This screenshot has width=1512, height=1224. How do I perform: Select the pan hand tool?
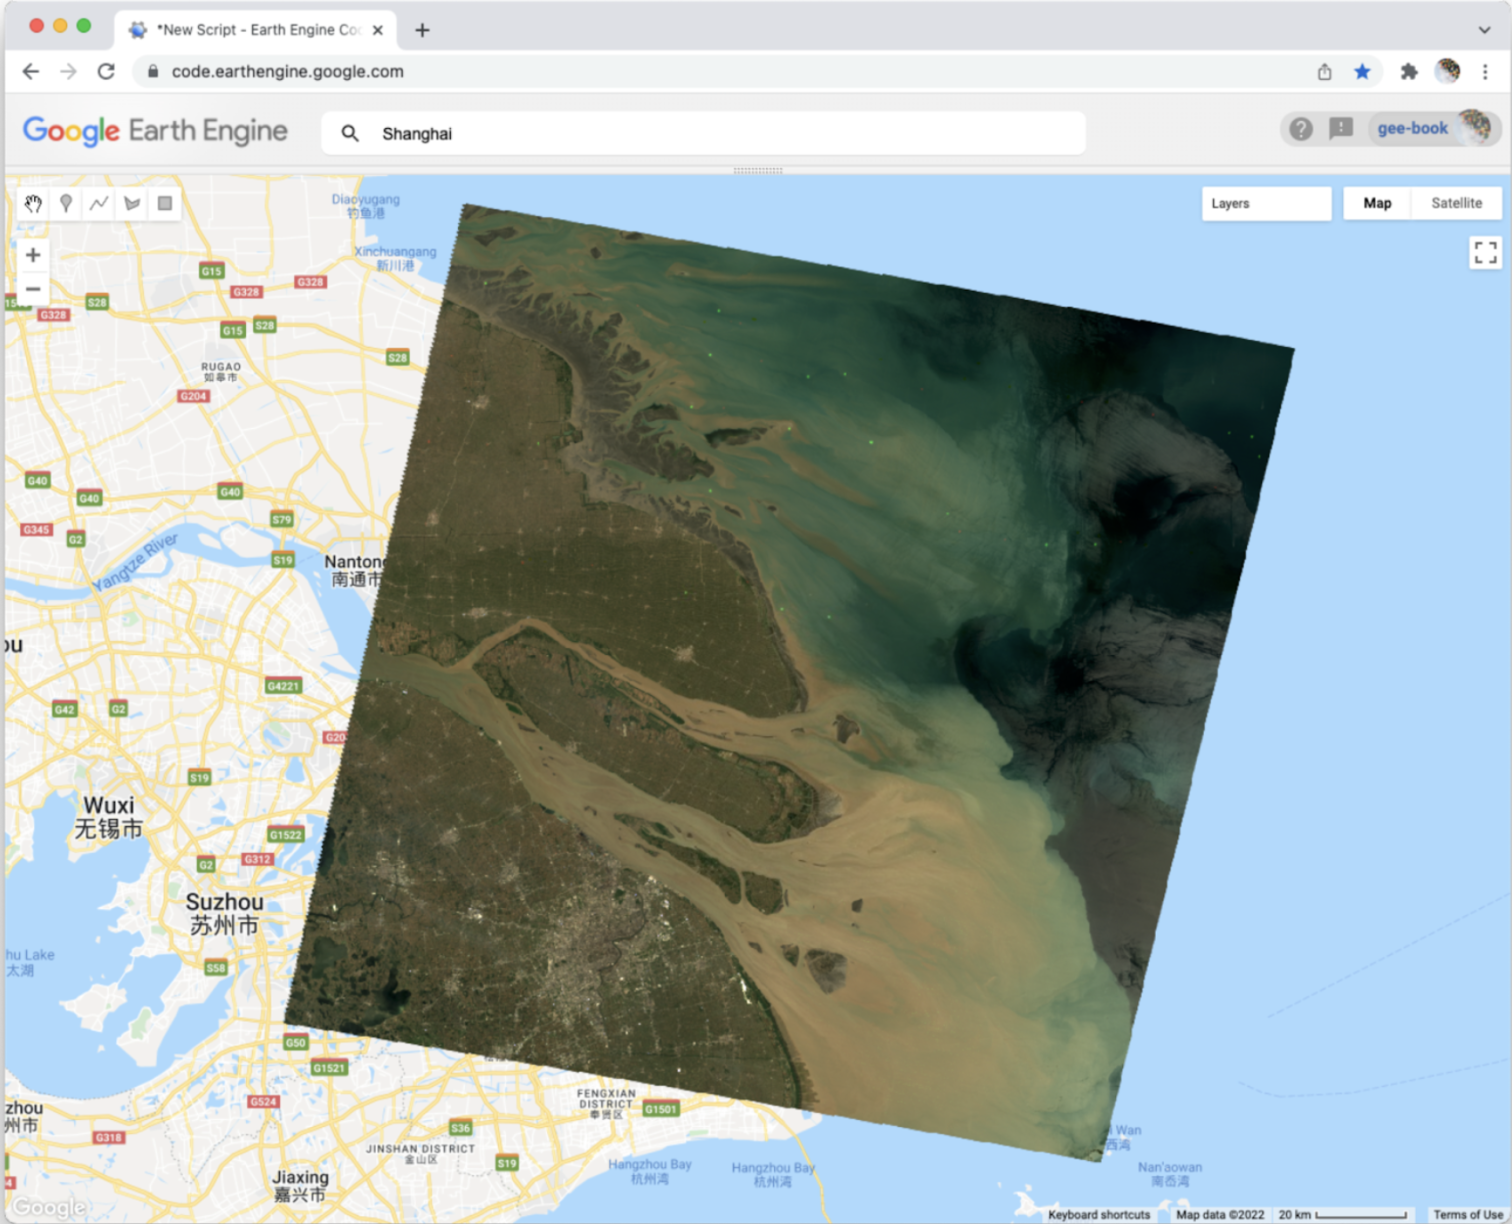pyautogui.click(x=33, y=204)
